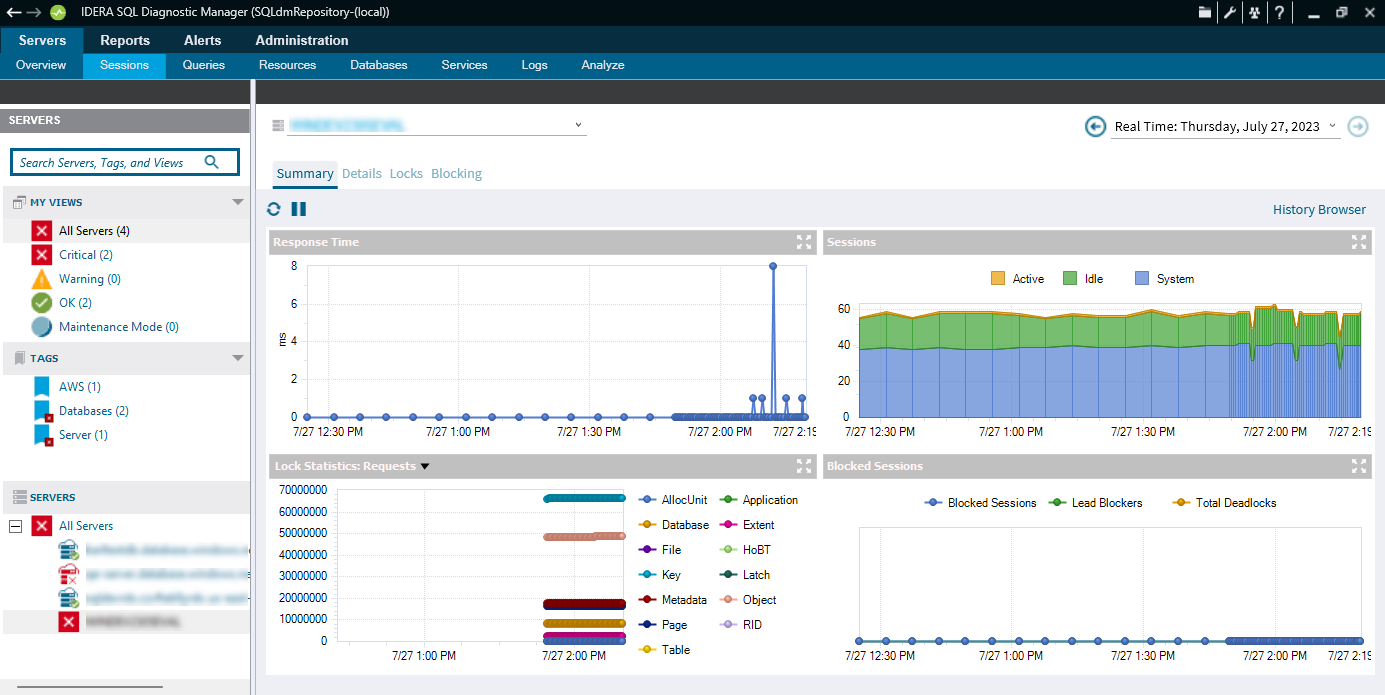The height and width of the screenshot is (695, 1385).
Task: Open the help question mark icon
Action: [x=1279, y=13]
